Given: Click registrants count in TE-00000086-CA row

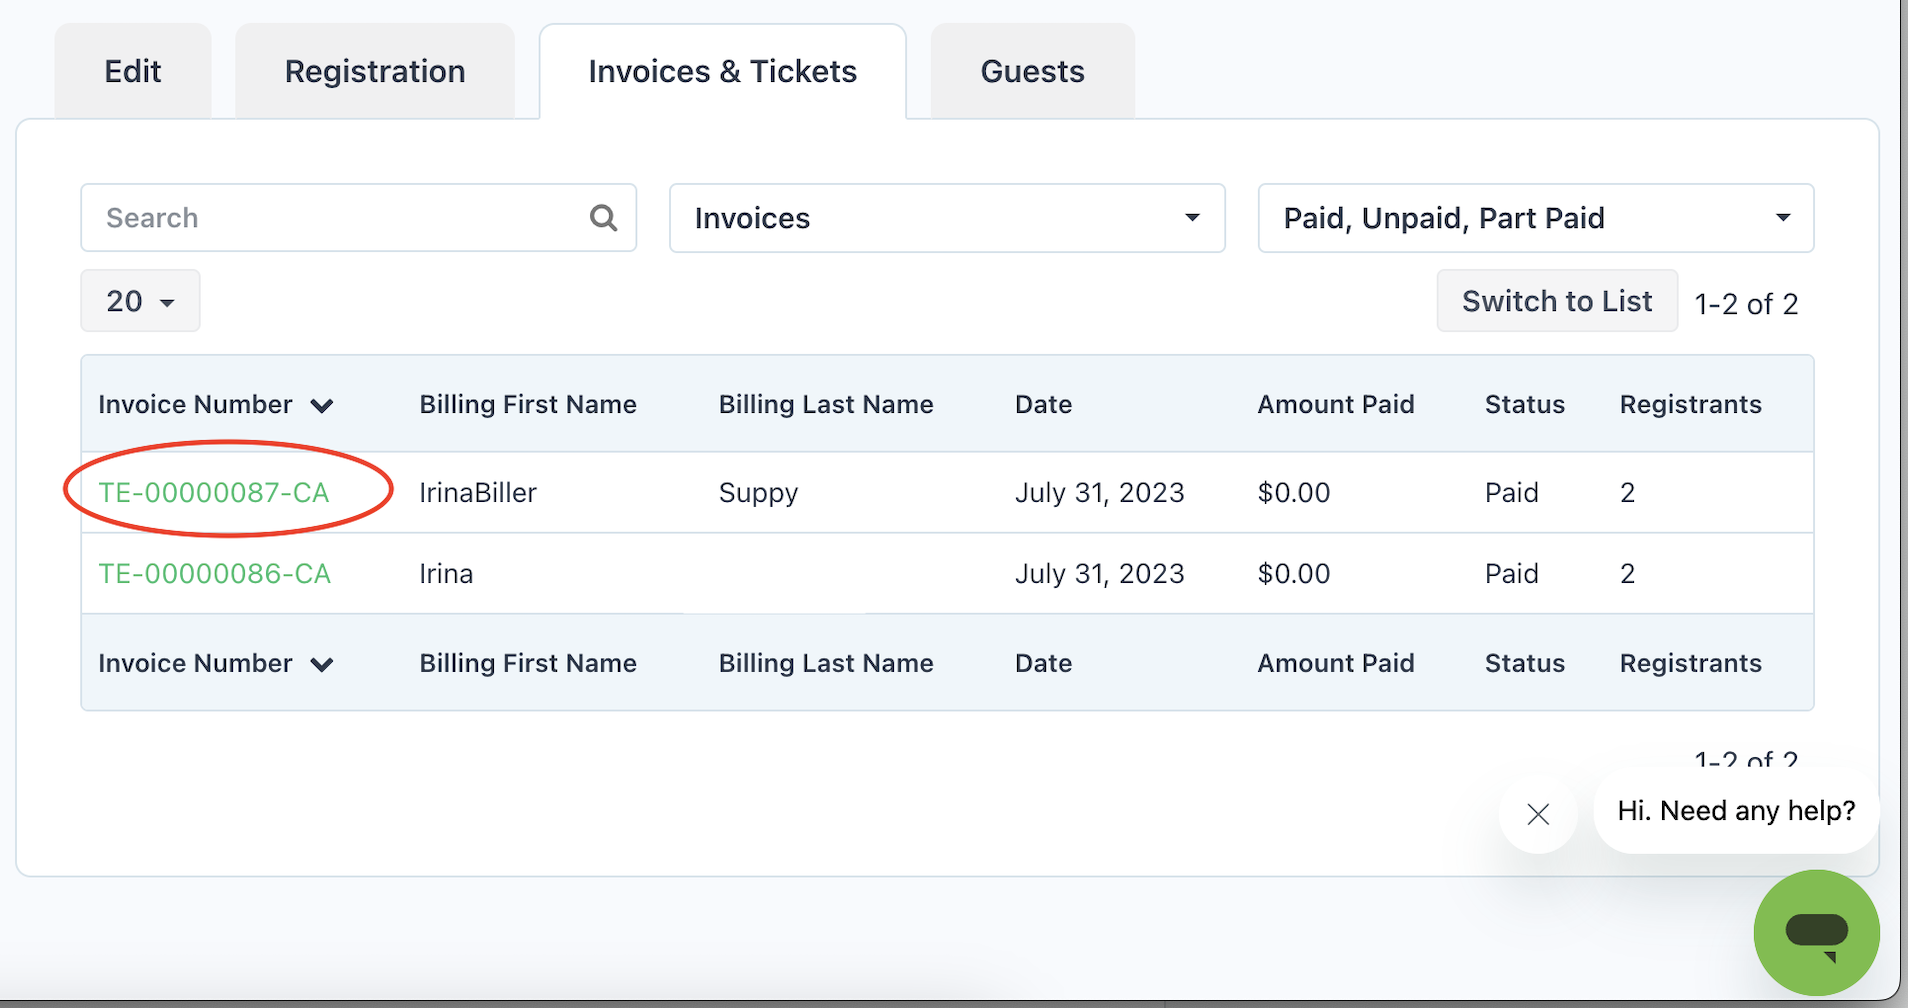Looking at the screenshot, I should click(1627, 573).
